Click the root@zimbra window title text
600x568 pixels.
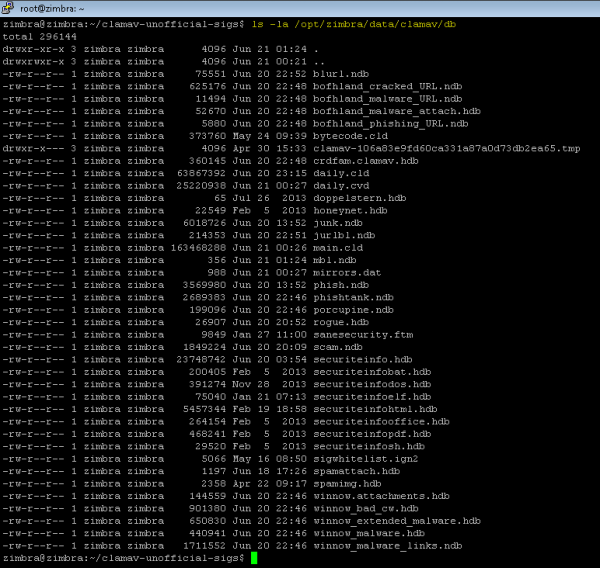click(52, 8)
